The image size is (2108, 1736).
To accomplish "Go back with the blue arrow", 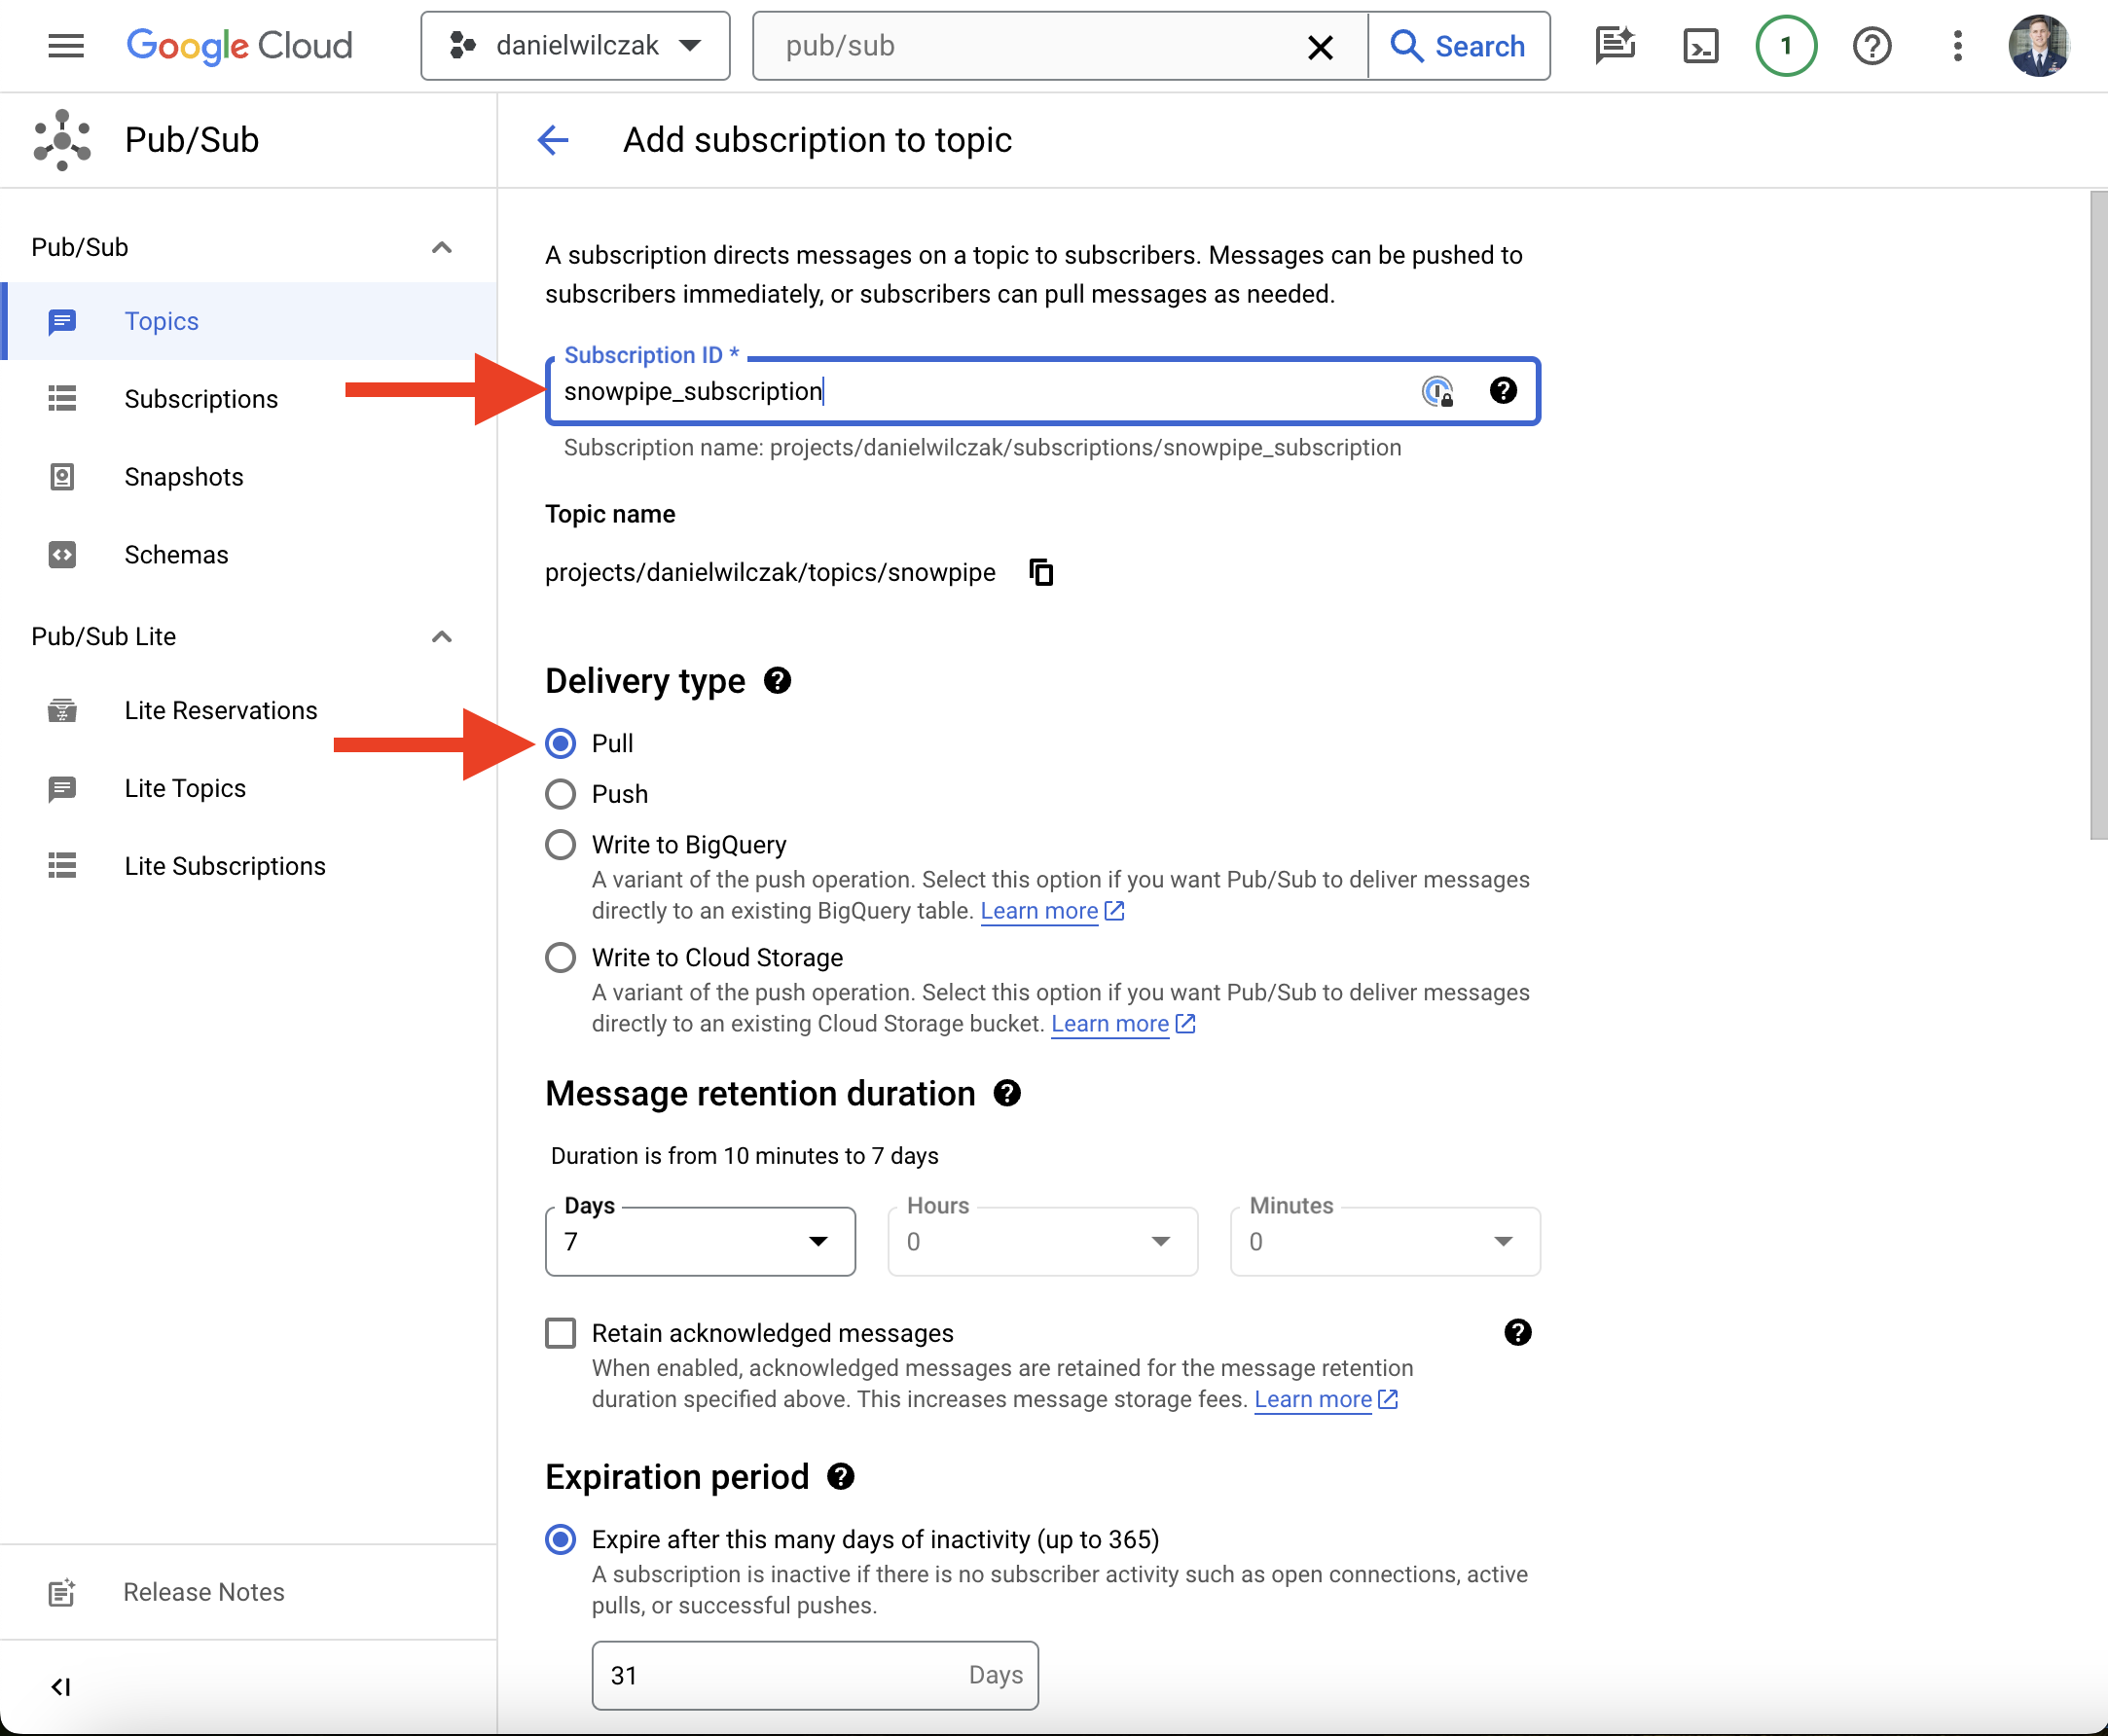I will tap(553, 140).
